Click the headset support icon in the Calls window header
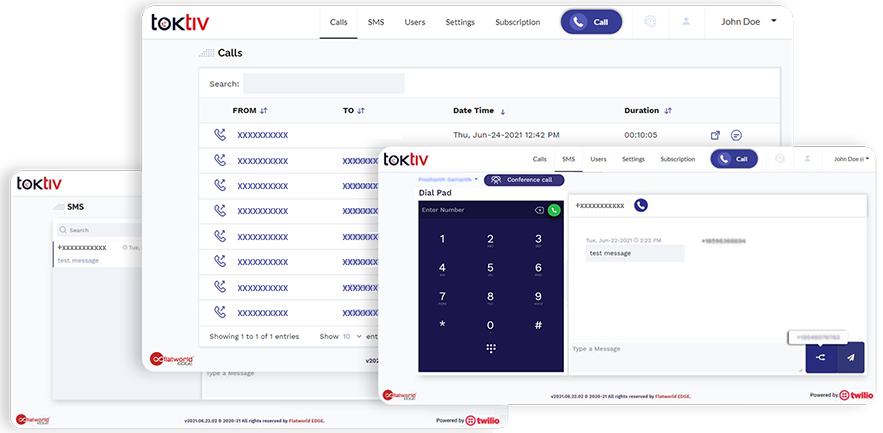883x433 pixels. pos(650,21)
